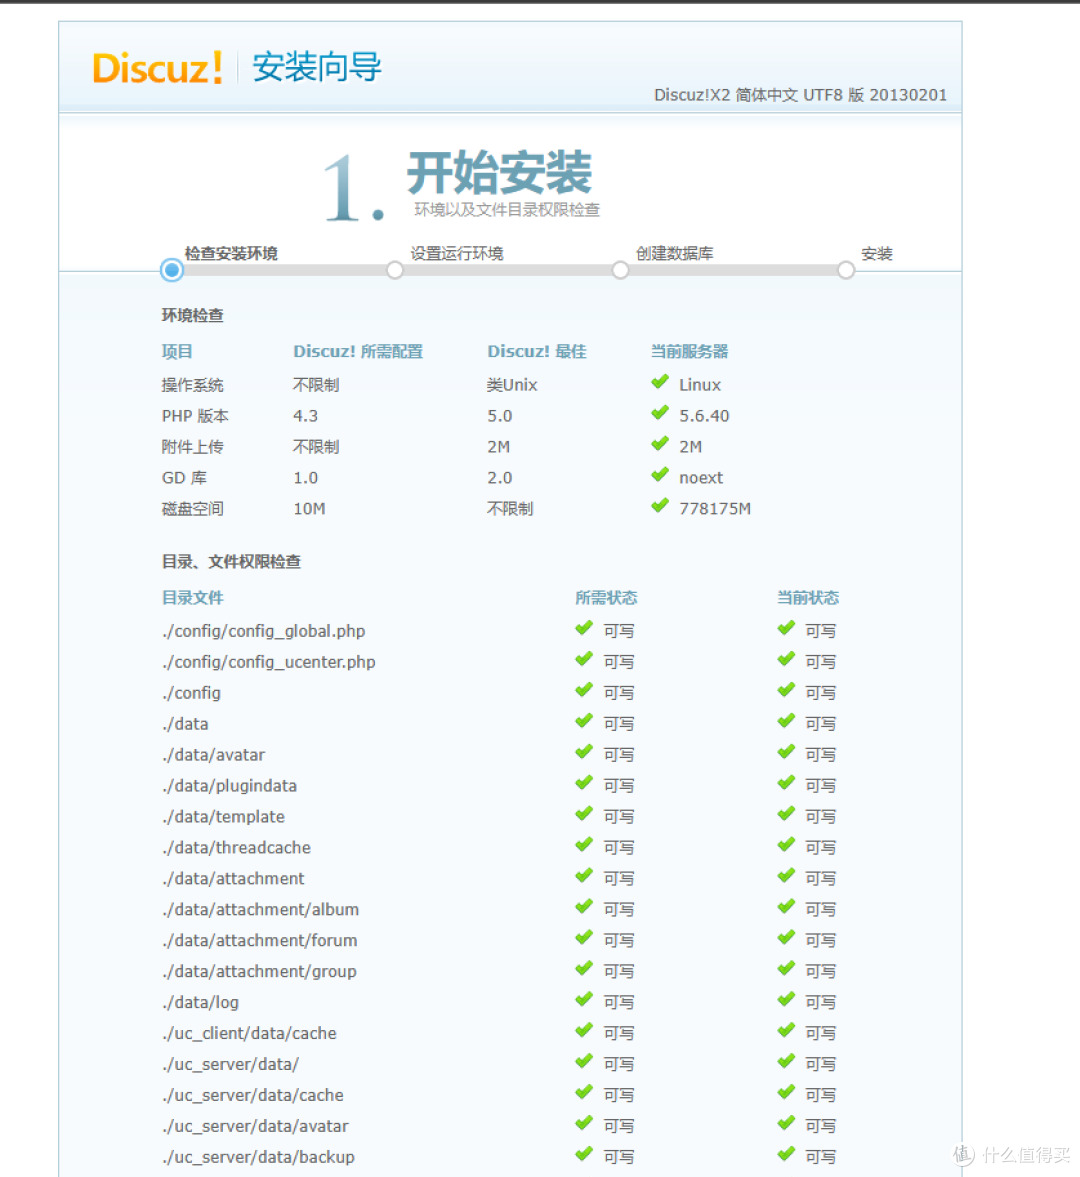
Task: Click 所需状态 check icon for ./data/attachment/forum
Action: tap(584, 938)
